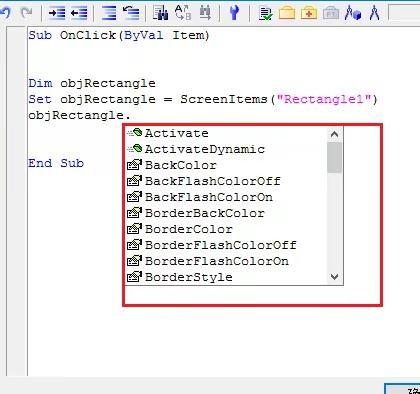Viewport: 420px width, 394px height.
Task: Select Activate method in autocomplete list
Action: coord(226,133)
